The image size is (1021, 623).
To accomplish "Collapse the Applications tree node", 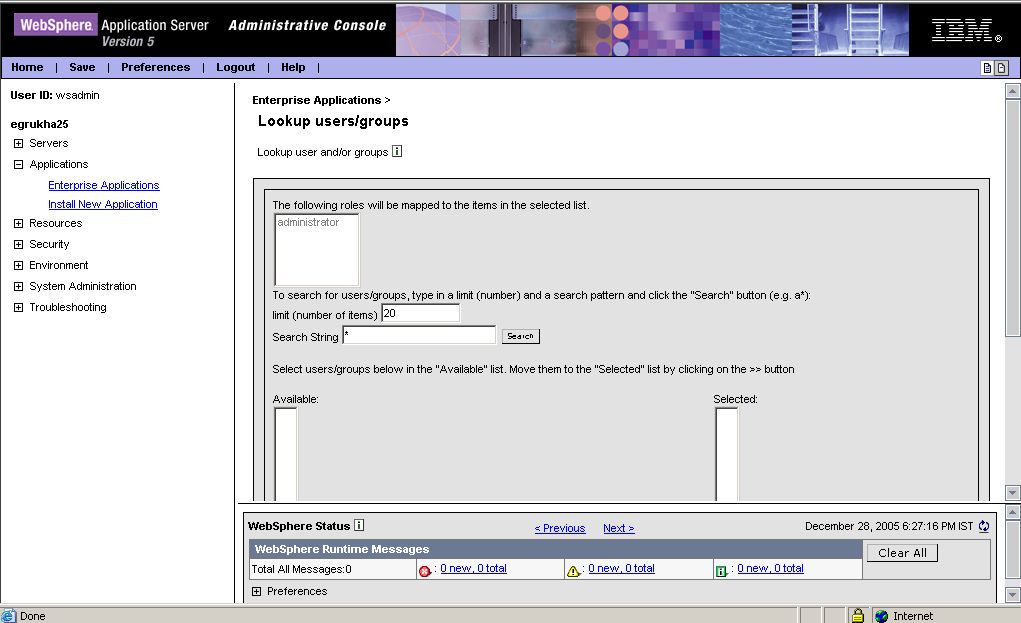I will point(18,164).
